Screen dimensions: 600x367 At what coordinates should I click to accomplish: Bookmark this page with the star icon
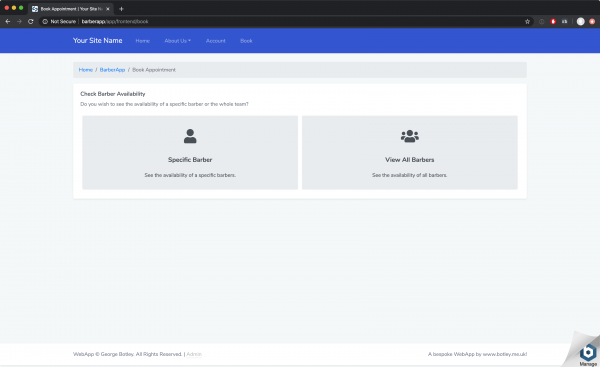527,21
